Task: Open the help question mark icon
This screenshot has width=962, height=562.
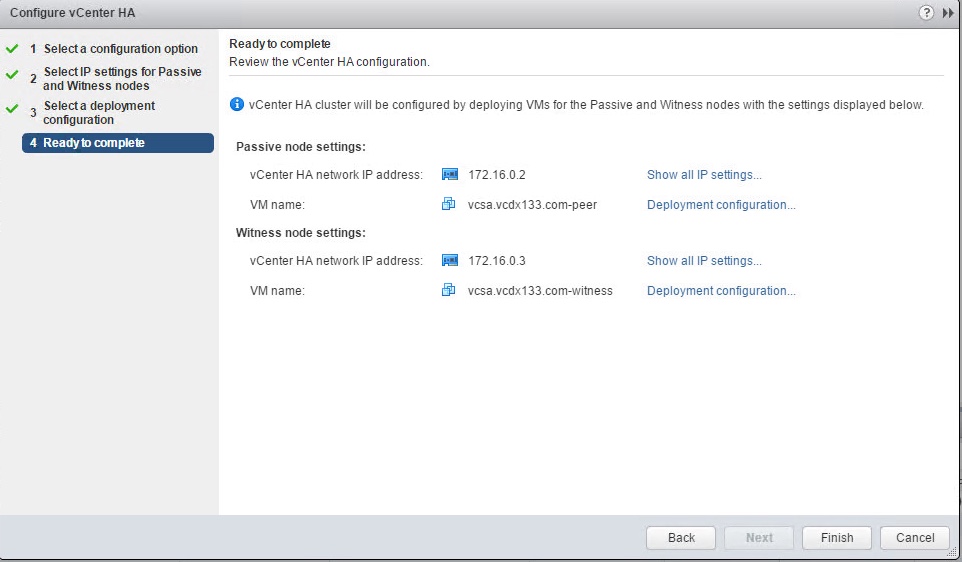Action: (927, 13)
